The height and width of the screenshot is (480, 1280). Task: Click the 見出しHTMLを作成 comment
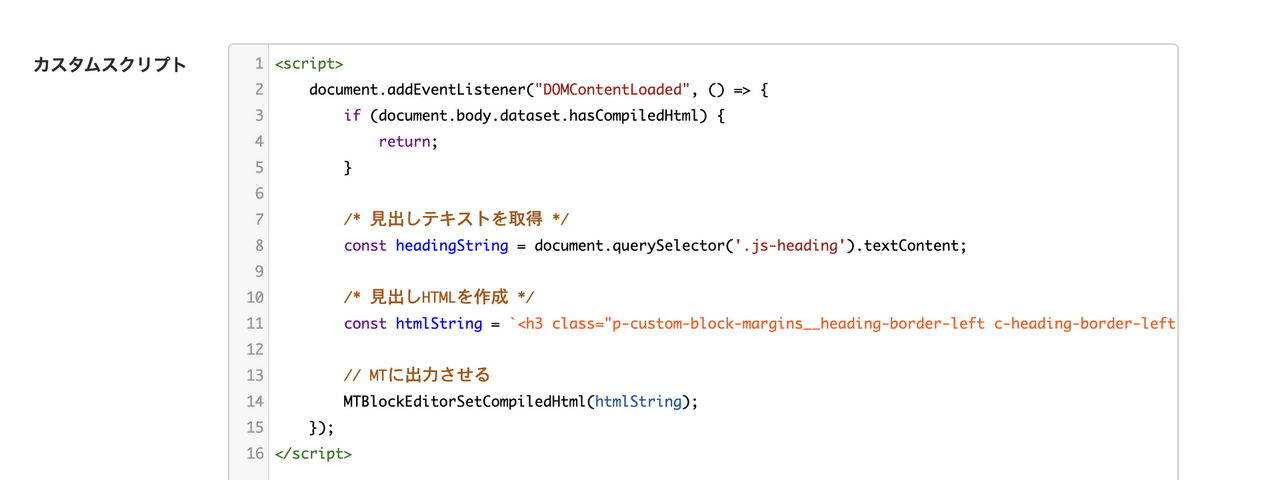439,298
